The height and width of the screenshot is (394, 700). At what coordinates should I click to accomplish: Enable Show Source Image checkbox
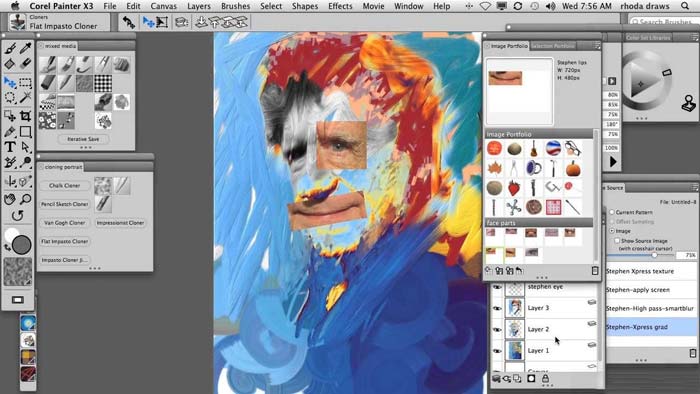click(617, 241)
